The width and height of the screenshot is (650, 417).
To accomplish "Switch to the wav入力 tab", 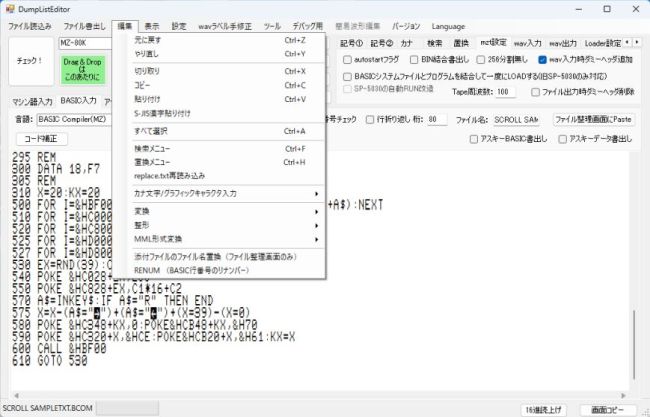I will click(x=528, y=43).
